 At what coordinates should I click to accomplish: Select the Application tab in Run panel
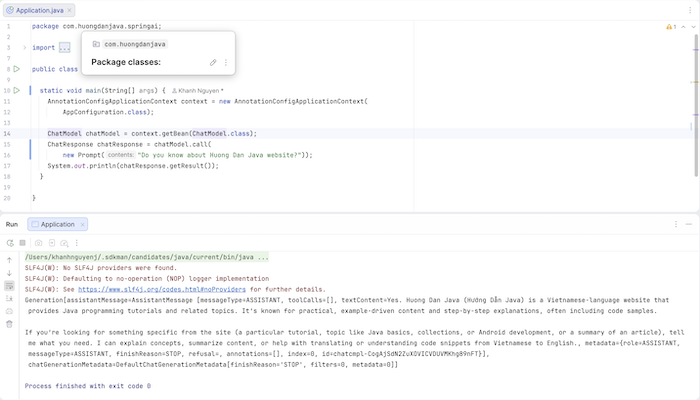57,225
